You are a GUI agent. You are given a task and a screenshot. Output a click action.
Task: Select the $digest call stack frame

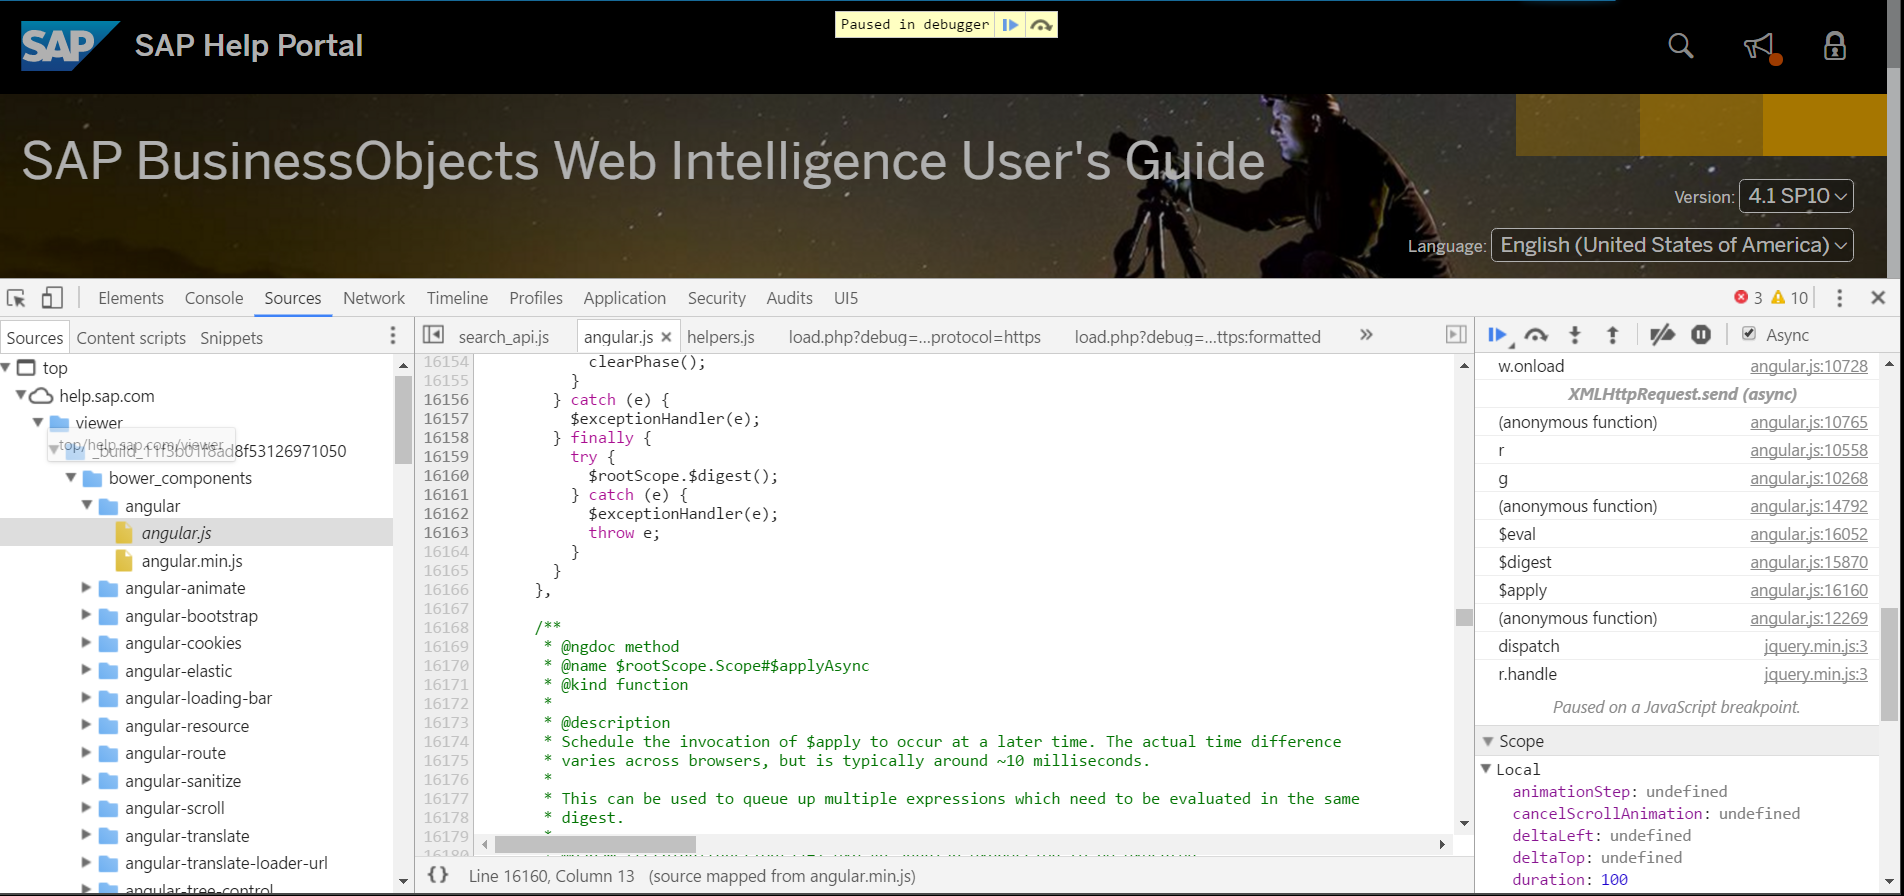point(1677,562)
